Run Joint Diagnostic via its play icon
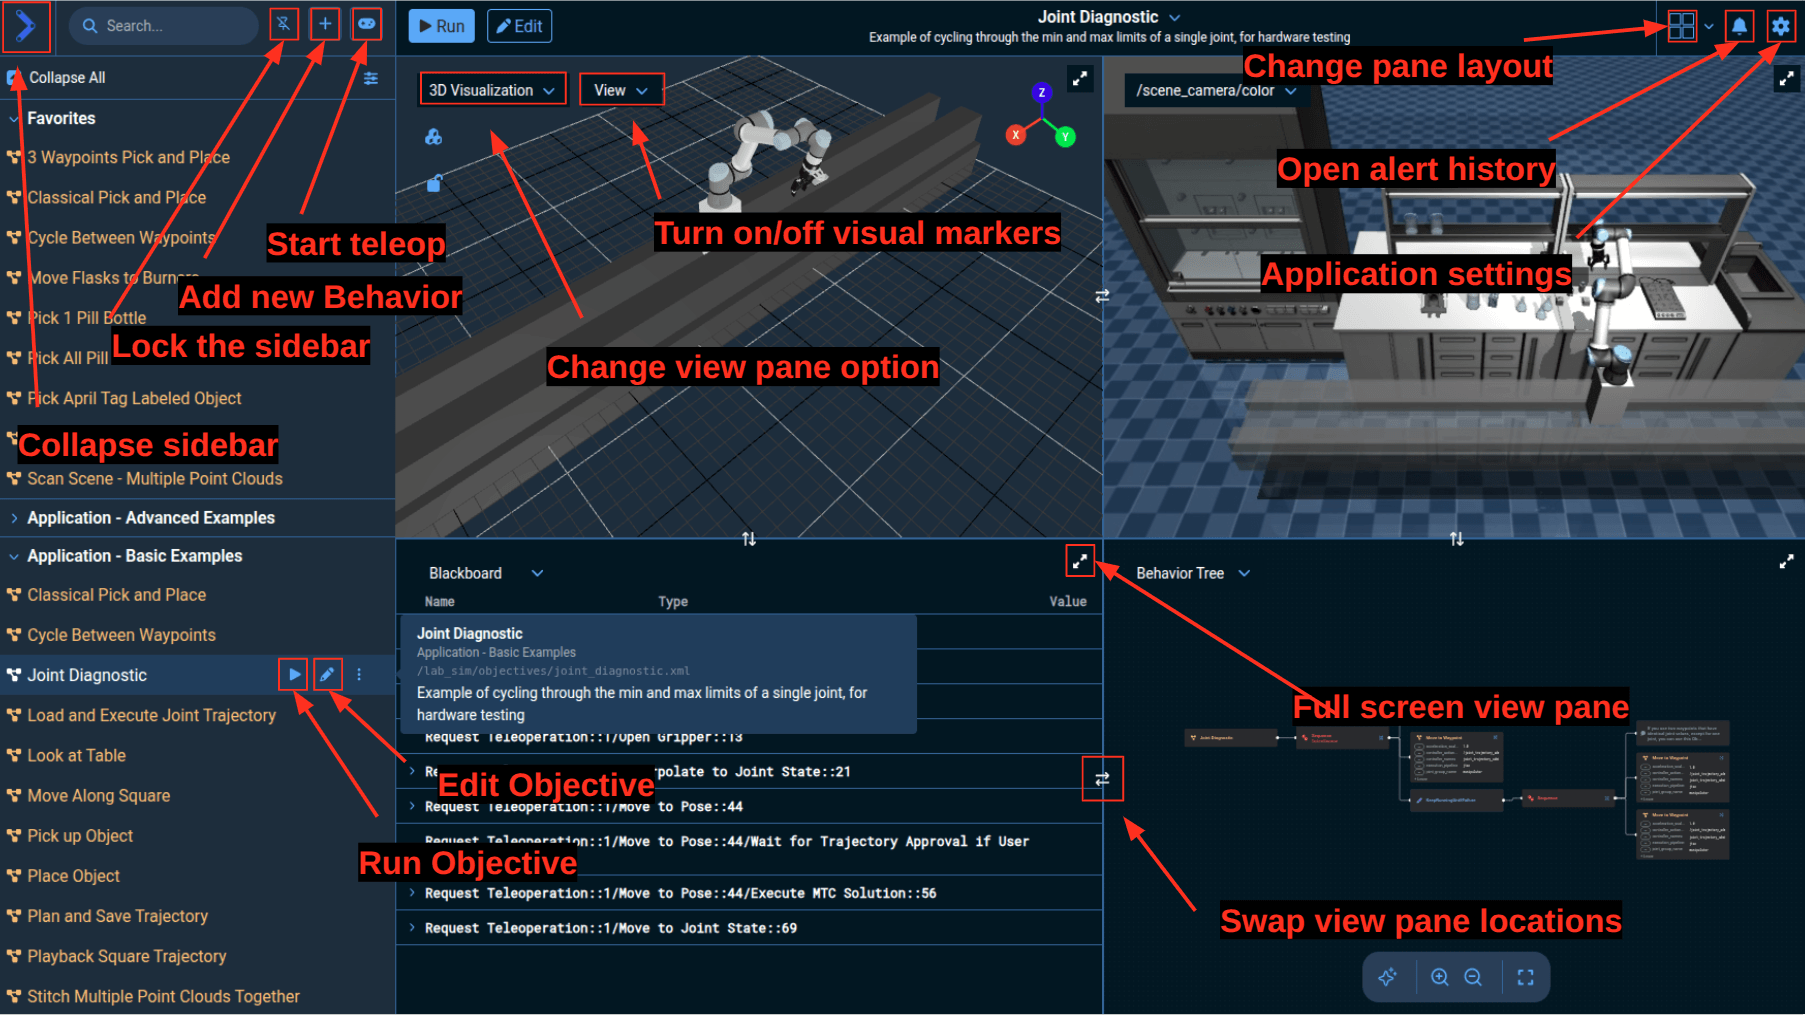1805x1015 pixels. pyautogui.click(x=293, y=674)
